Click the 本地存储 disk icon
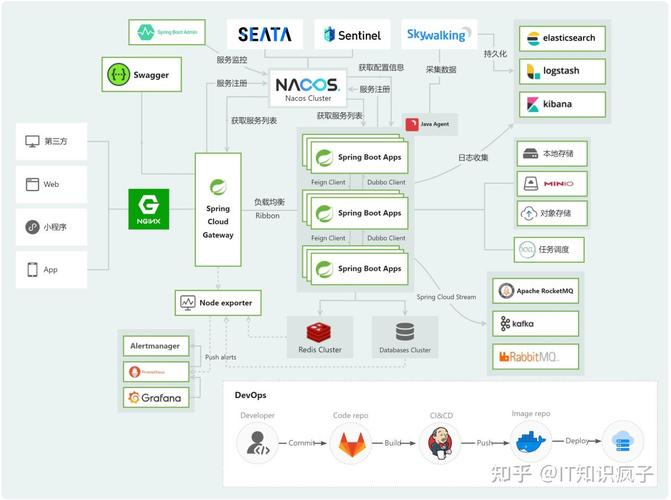Viewport: 671px width, 500px height. point(530,153)
